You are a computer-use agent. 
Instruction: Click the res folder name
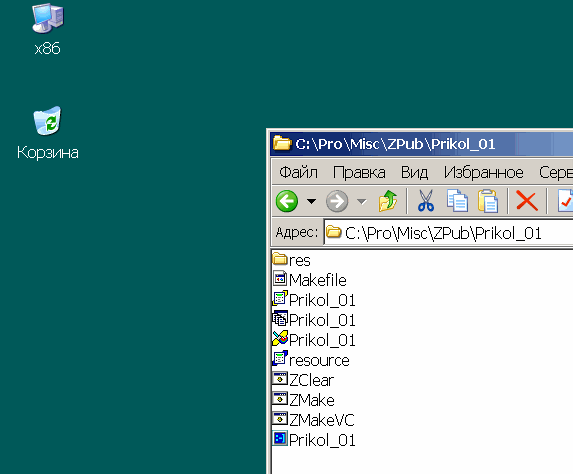coord(300,261)
